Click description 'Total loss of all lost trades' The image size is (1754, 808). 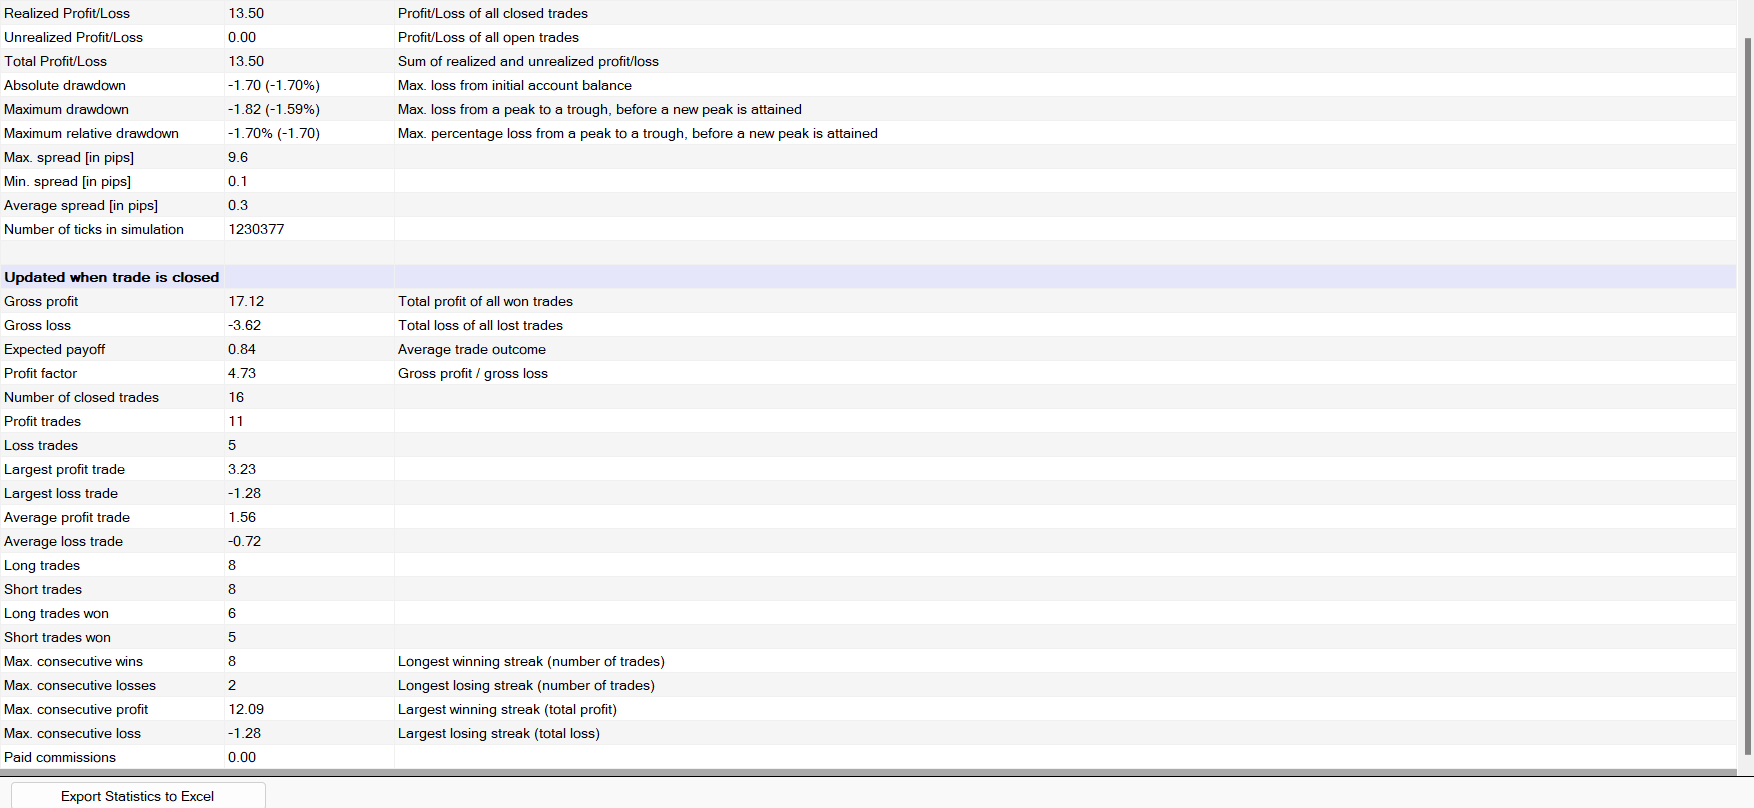point(480,325)
